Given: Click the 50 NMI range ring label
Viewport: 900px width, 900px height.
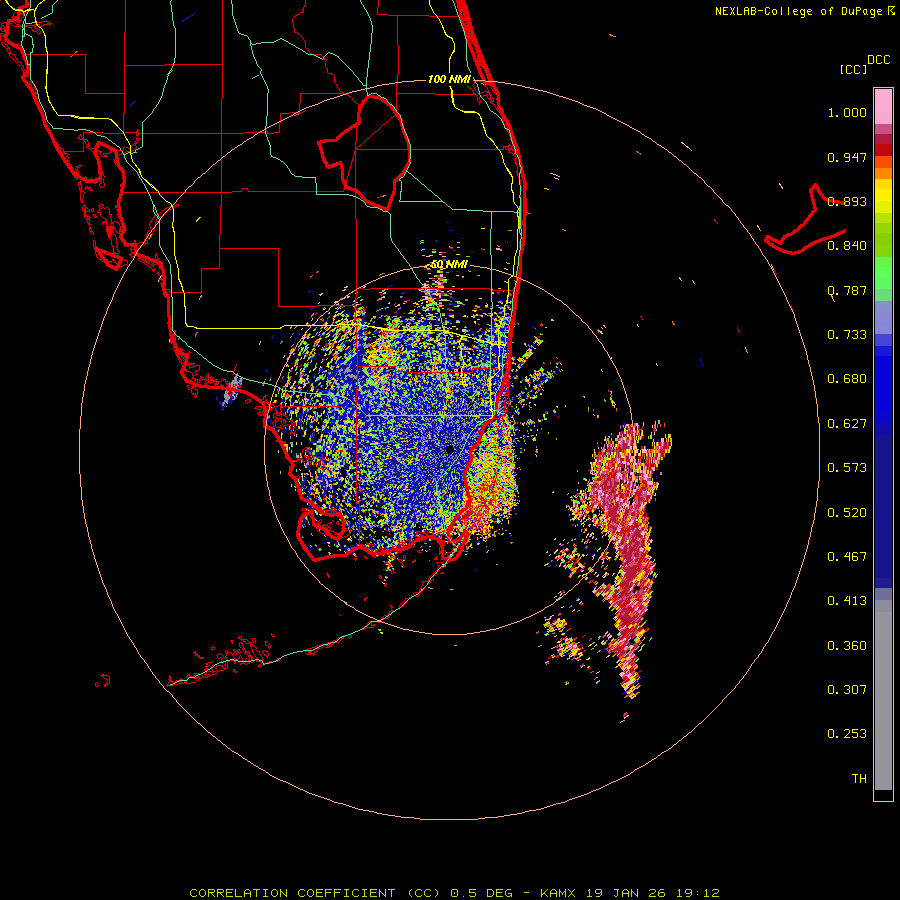Looking at the screenshot, I should coord(449,265).
